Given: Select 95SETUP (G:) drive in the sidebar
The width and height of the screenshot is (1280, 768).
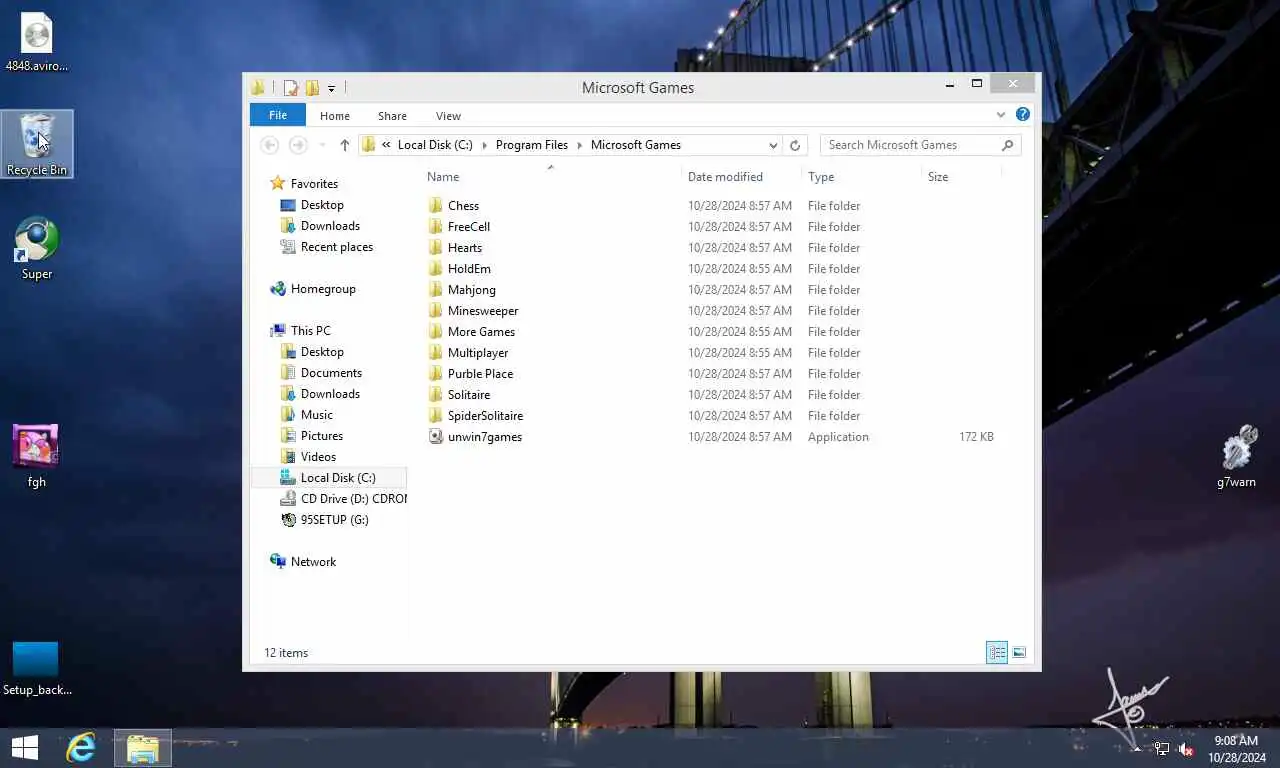Looking at the screenshot, I should click(325, 520).
